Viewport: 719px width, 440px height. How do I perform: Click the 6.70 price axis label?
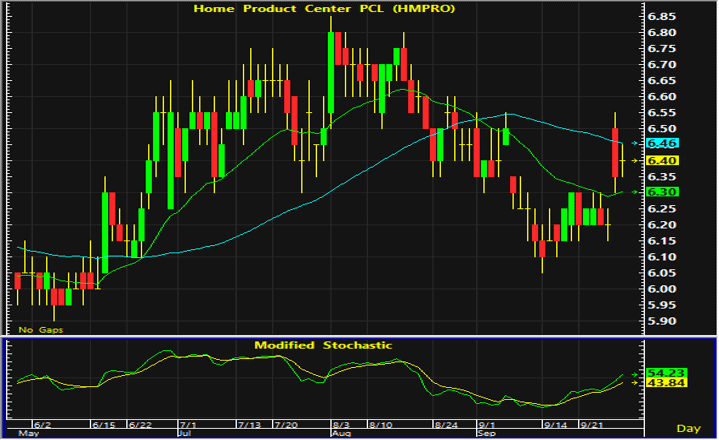coord(662,65)
